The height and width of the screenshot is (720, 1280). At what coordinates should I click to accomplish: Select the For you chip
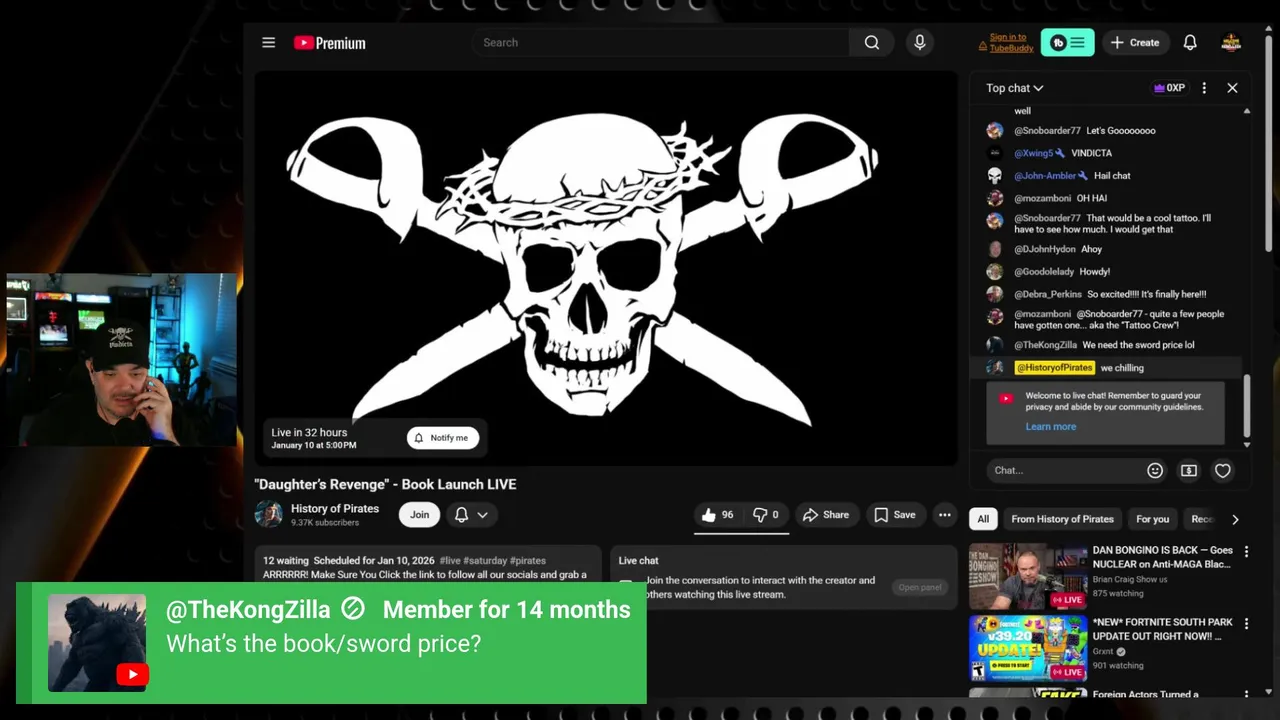(x=1152, y=519)
